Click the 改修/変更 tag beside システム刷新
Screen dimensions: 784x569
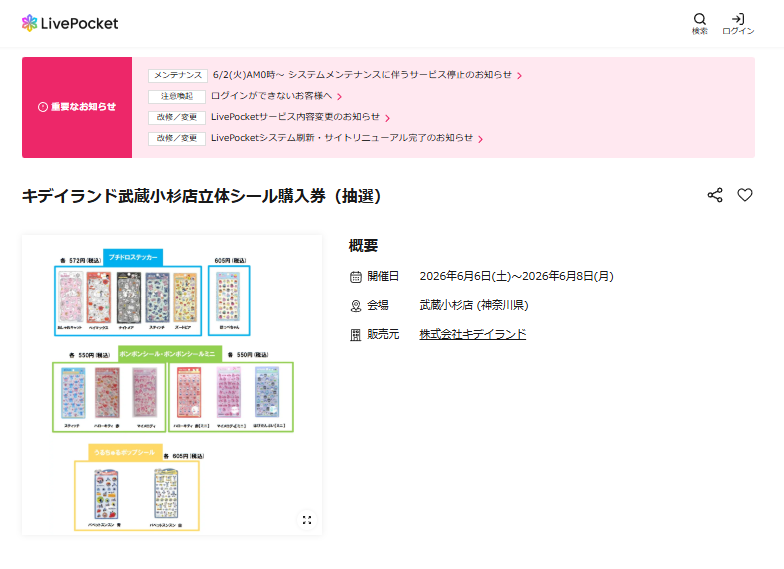[x=177, y=138]
